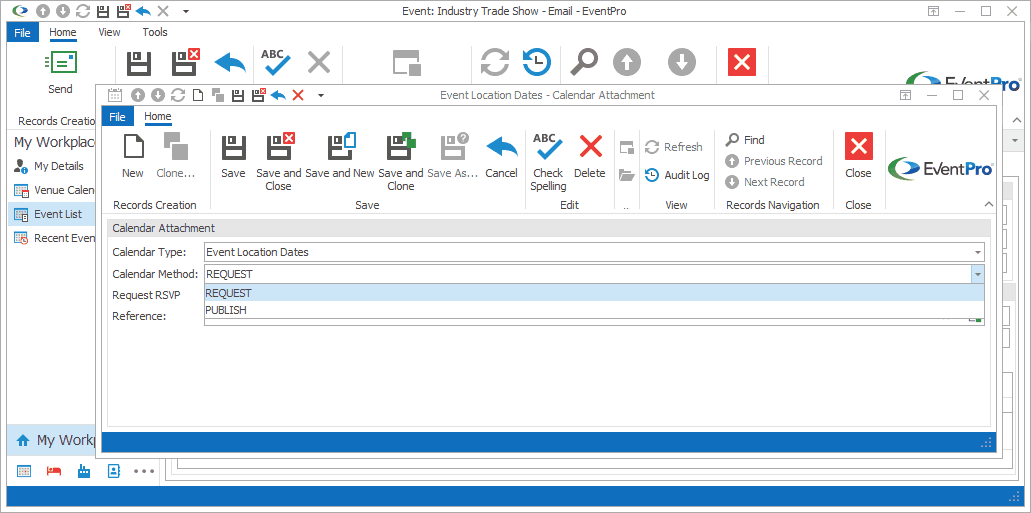The width and height of the screenshot is (1031, 513).
Task: Click the New record icon in the dialog ribbon
Action: [133, 146]
